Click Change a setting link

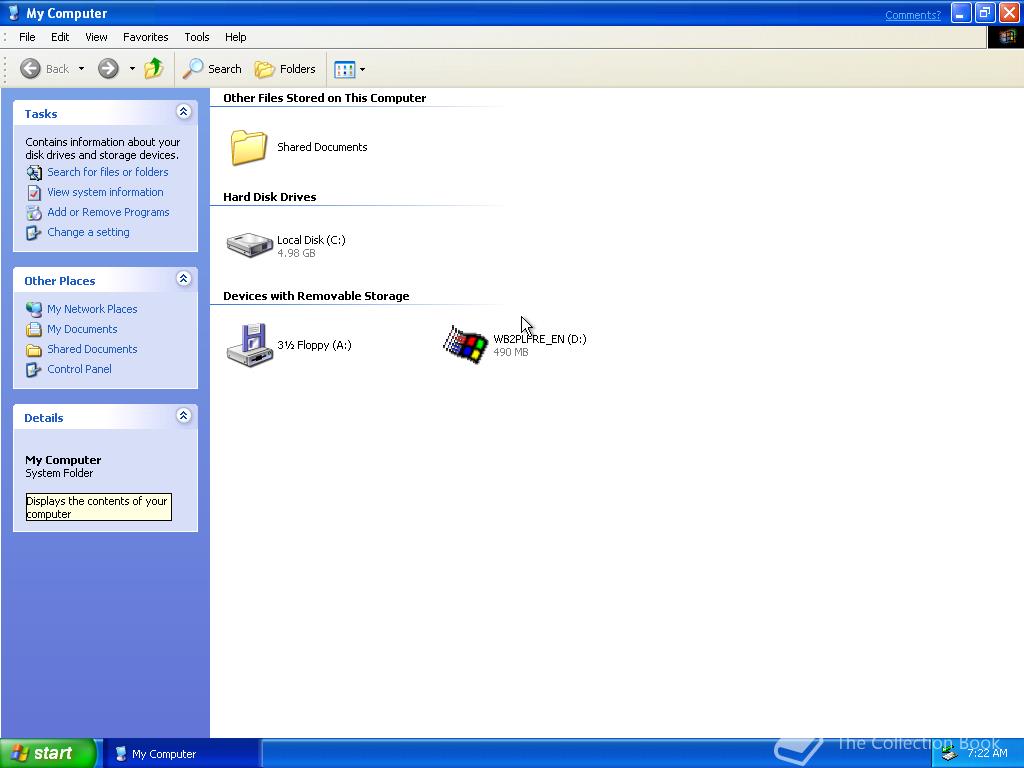[x=88, y=232]
